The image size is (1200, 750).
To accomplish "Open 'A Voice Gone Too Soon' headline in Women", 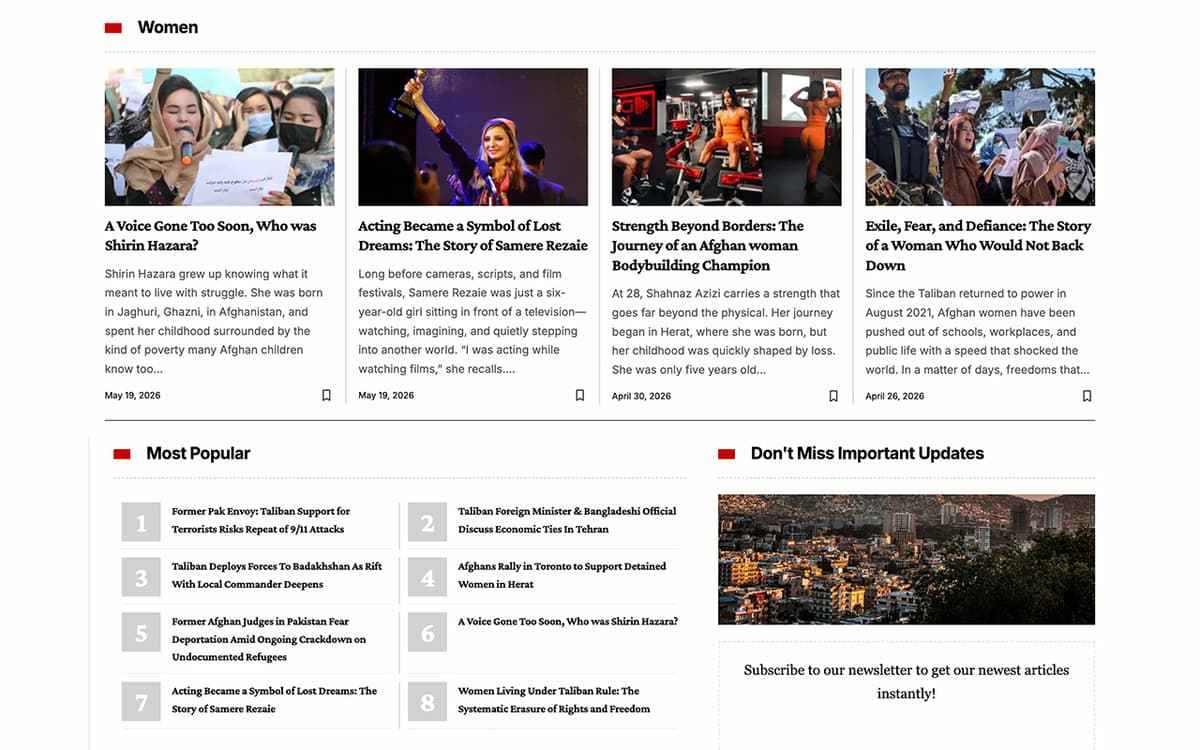I will [x=210, y=236].
